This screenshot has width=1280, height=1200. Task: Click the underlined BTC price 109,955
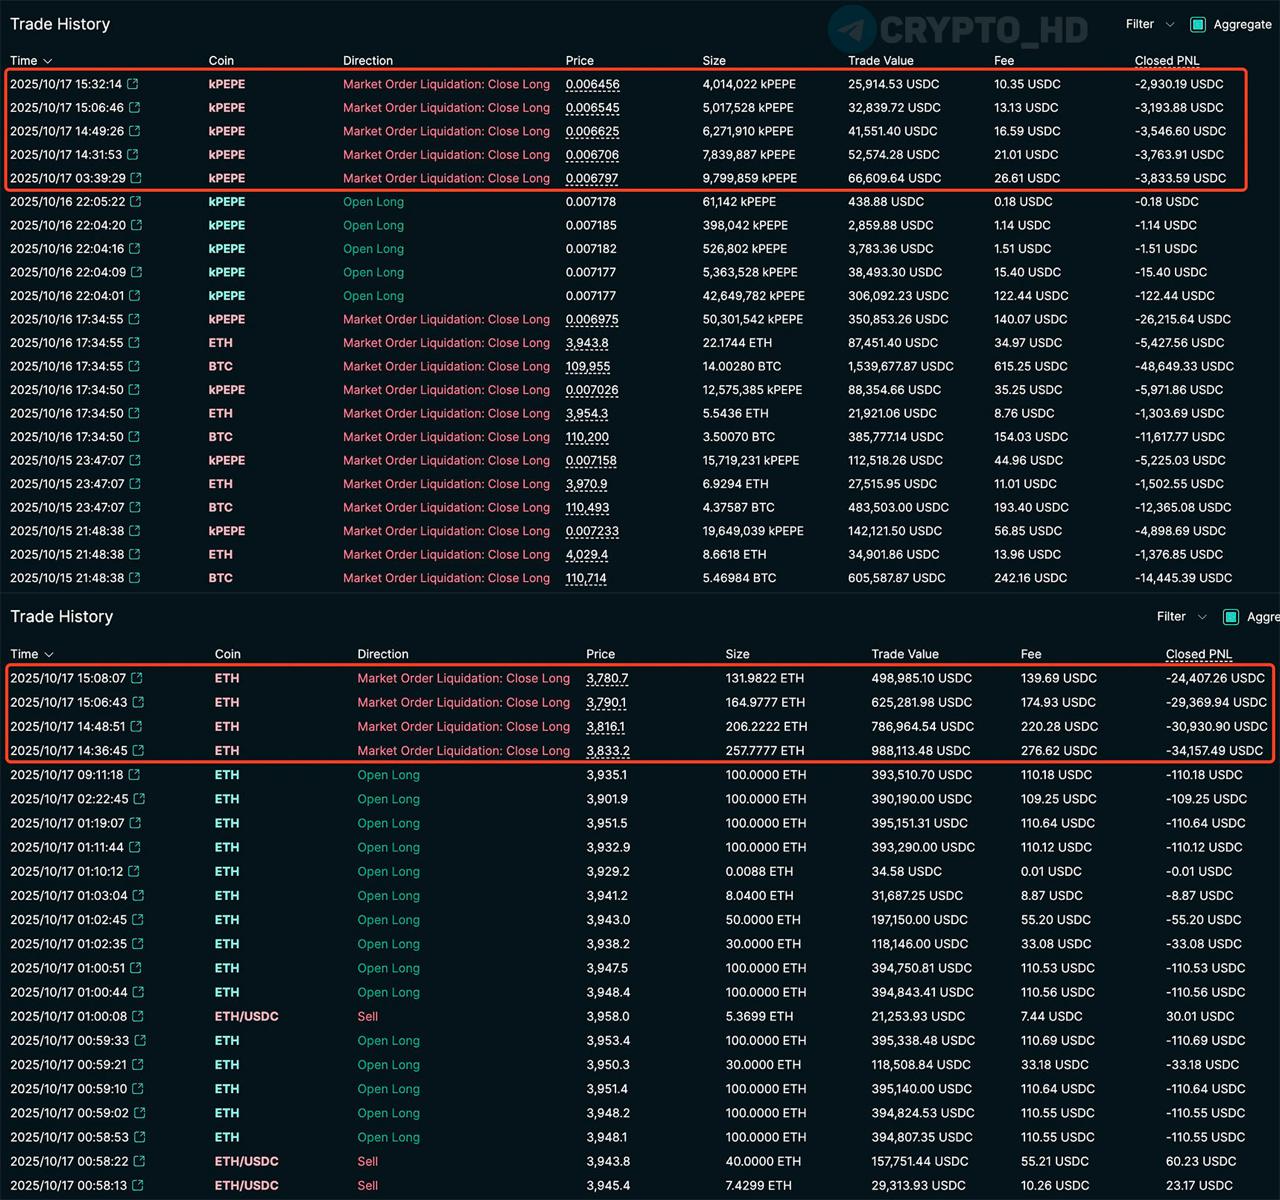(587, 367)
